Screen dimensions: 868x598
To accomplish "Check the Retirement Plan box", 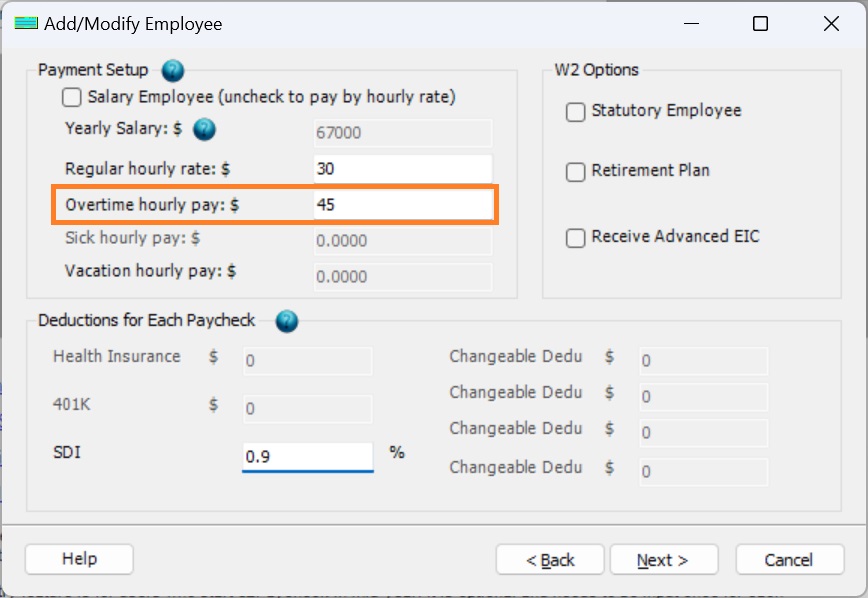I will [575, 172].
